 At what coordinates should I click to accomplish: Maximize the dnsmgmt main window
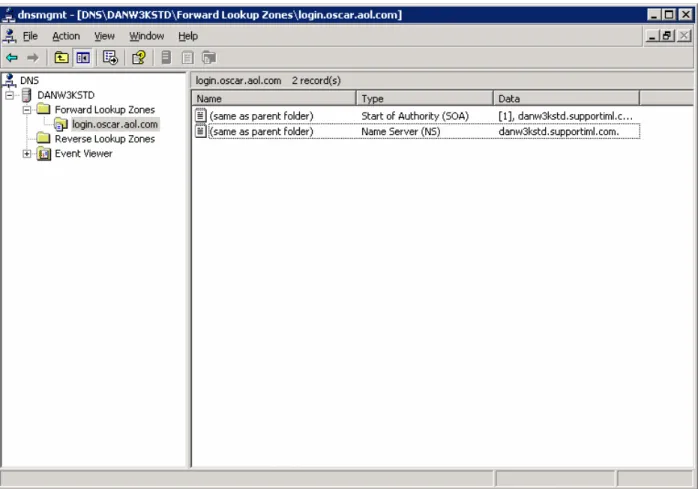[669, 15]
